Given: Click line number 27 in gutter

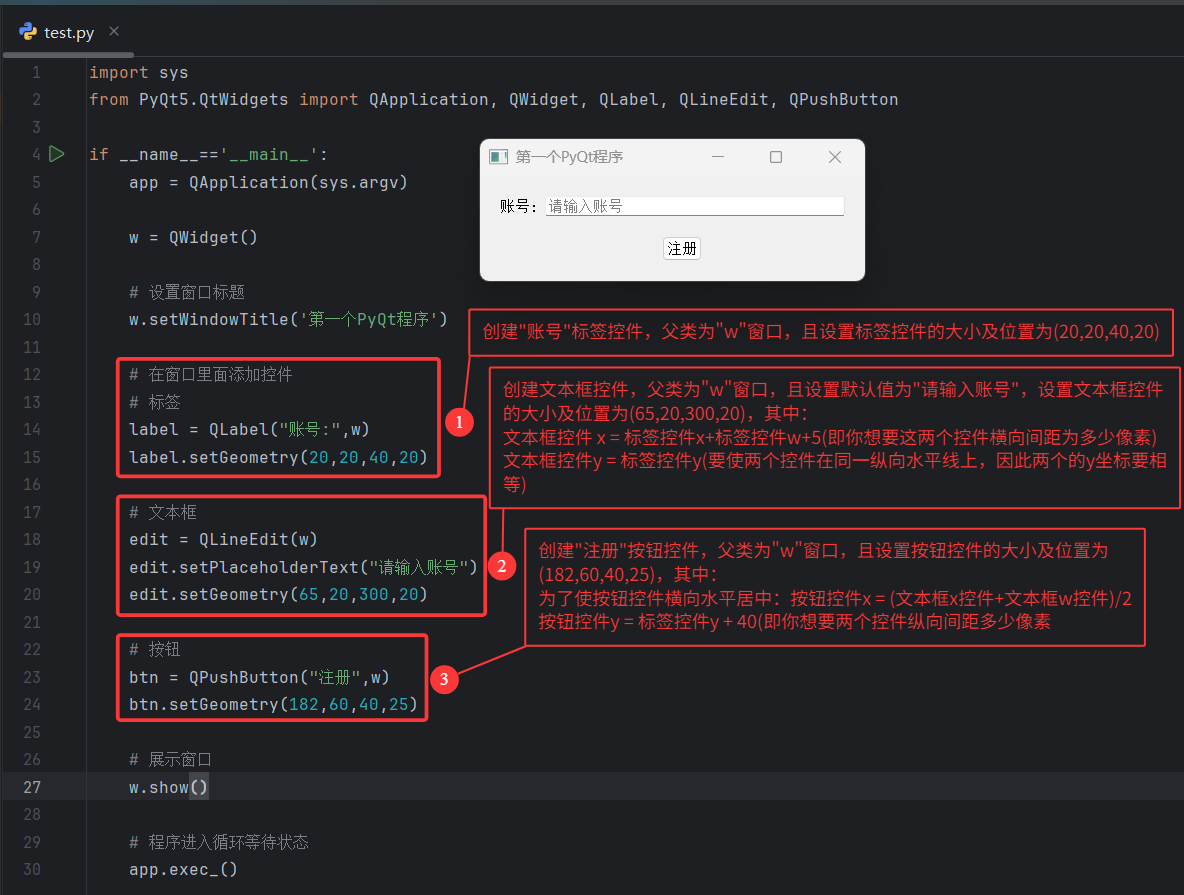Looking at the screenshot, I should pyautogui.click(x=32, y=787).
